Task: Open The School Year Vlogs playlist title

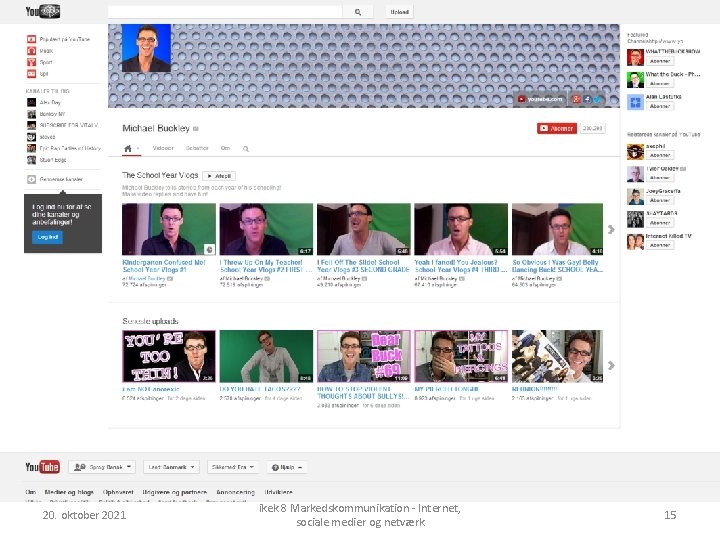Action: [160, 175]
